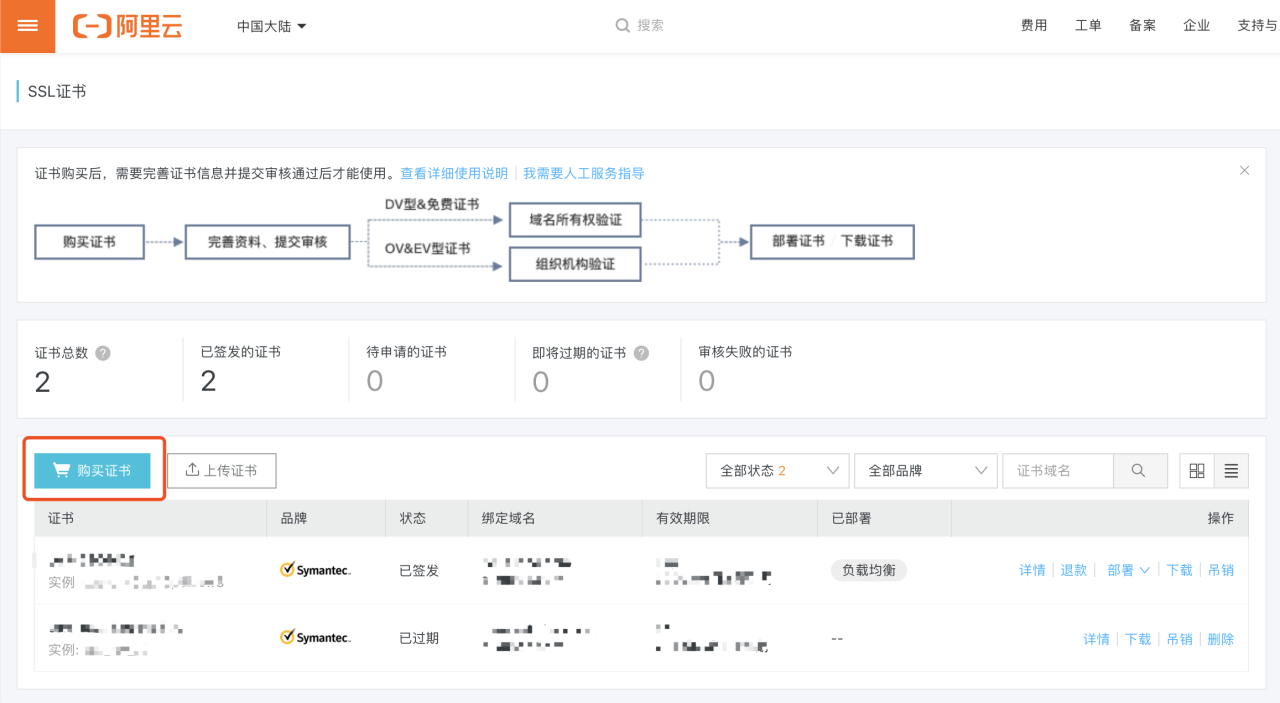This screenshot has height=703, width=1280.
Task: Click the search magnifier beside certificate domain field
Action: click(1140, 470)
